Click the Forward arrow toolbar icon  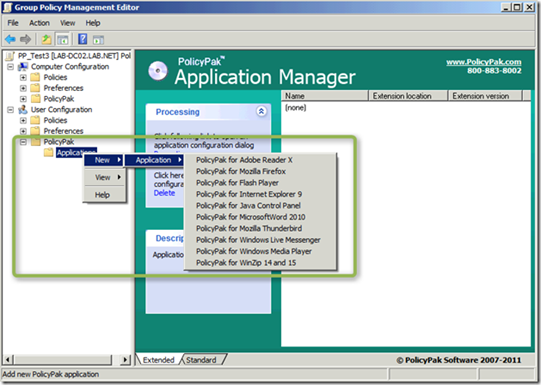pyautogui.click(x=25, y=39)
